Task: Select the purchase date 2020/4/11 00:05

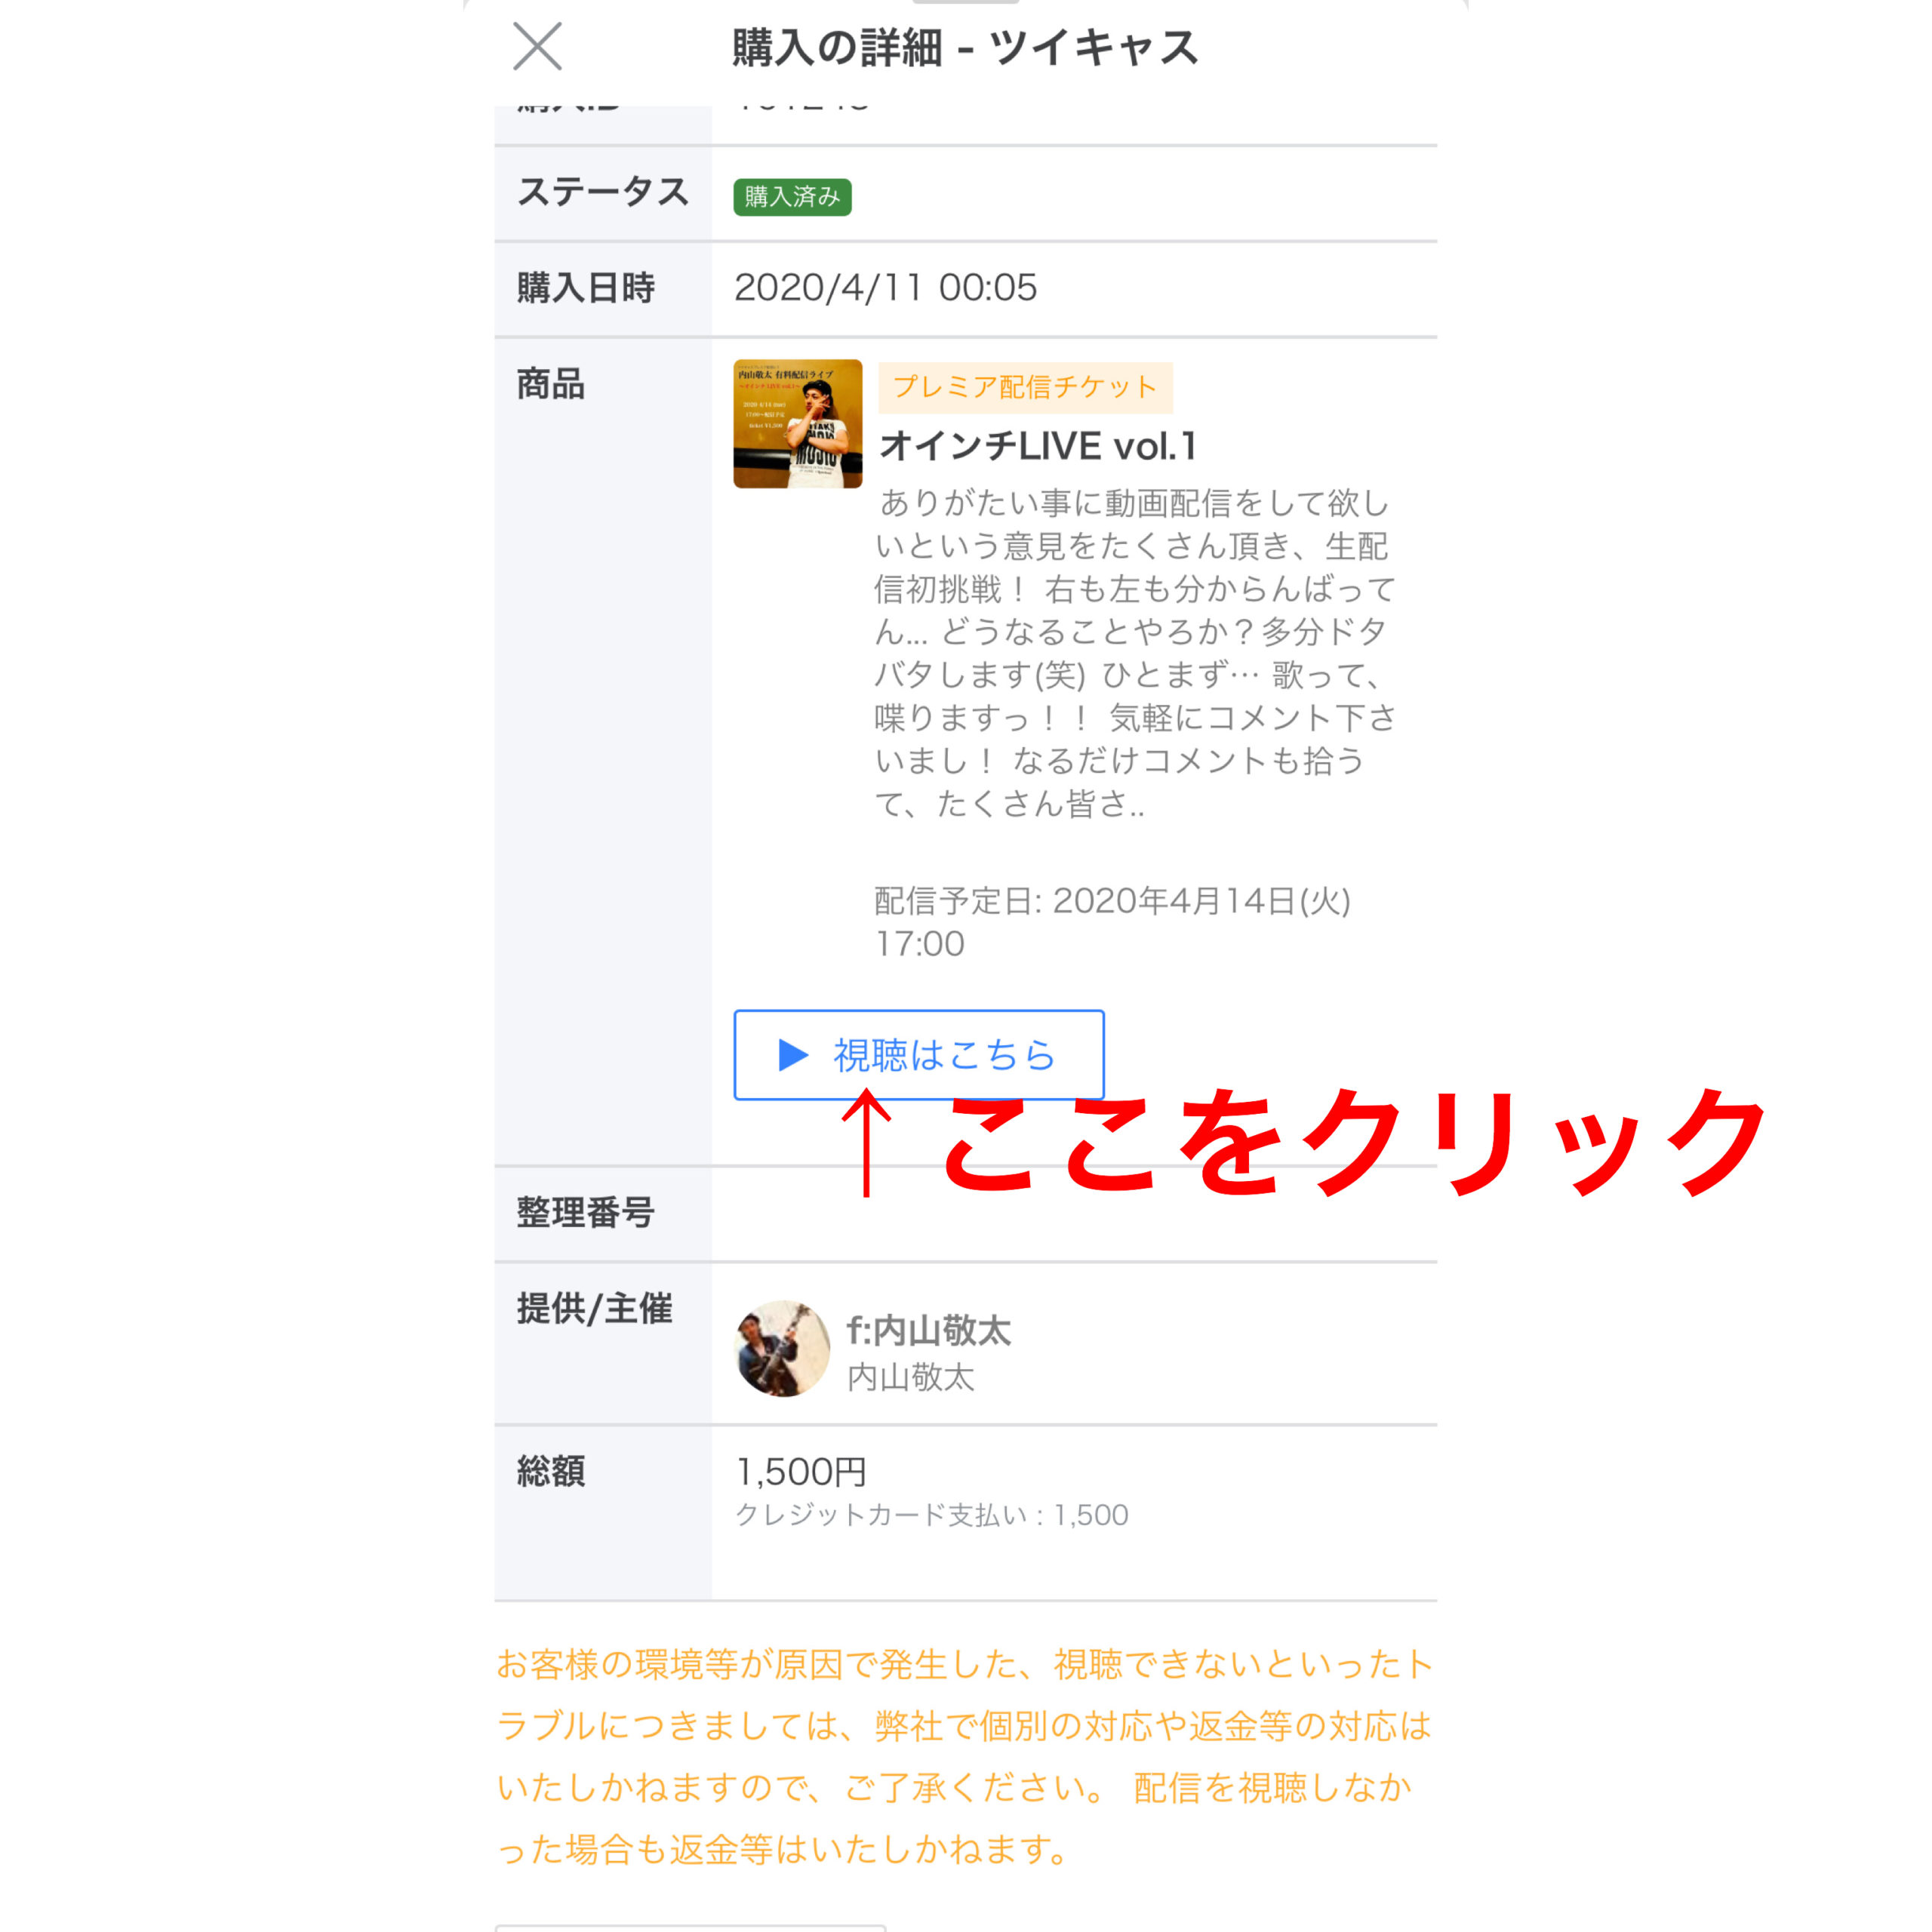Action: [885, 288]
